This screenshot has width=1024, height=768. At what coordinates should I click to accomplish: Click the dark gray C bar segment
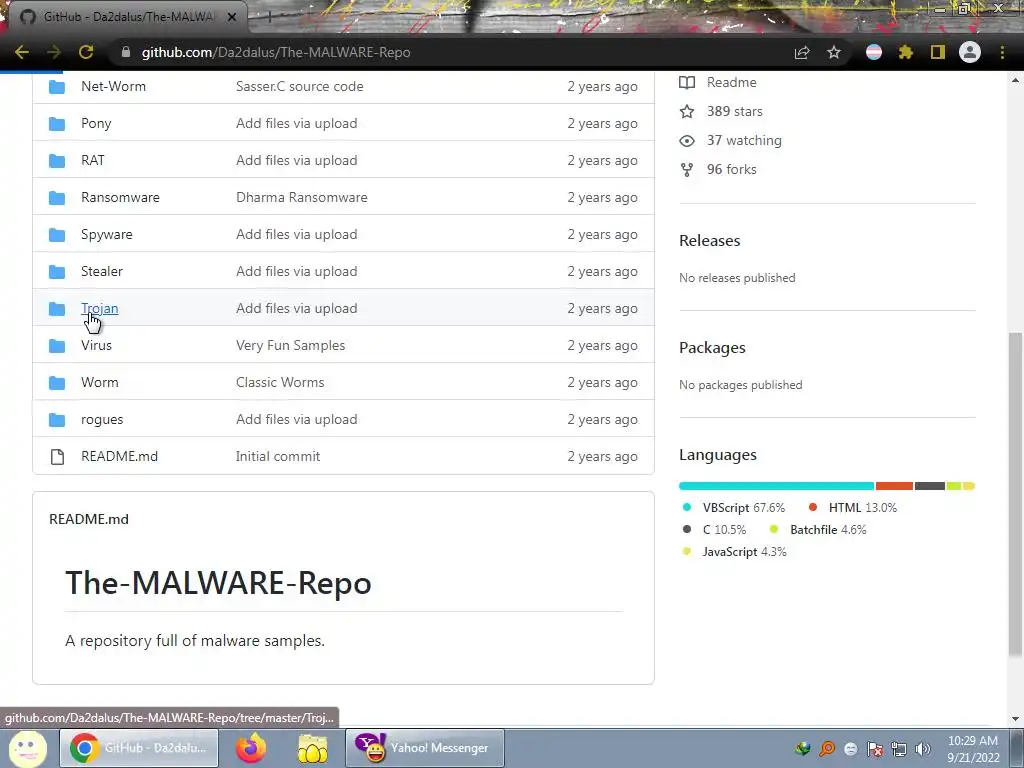tap(930, 486)
